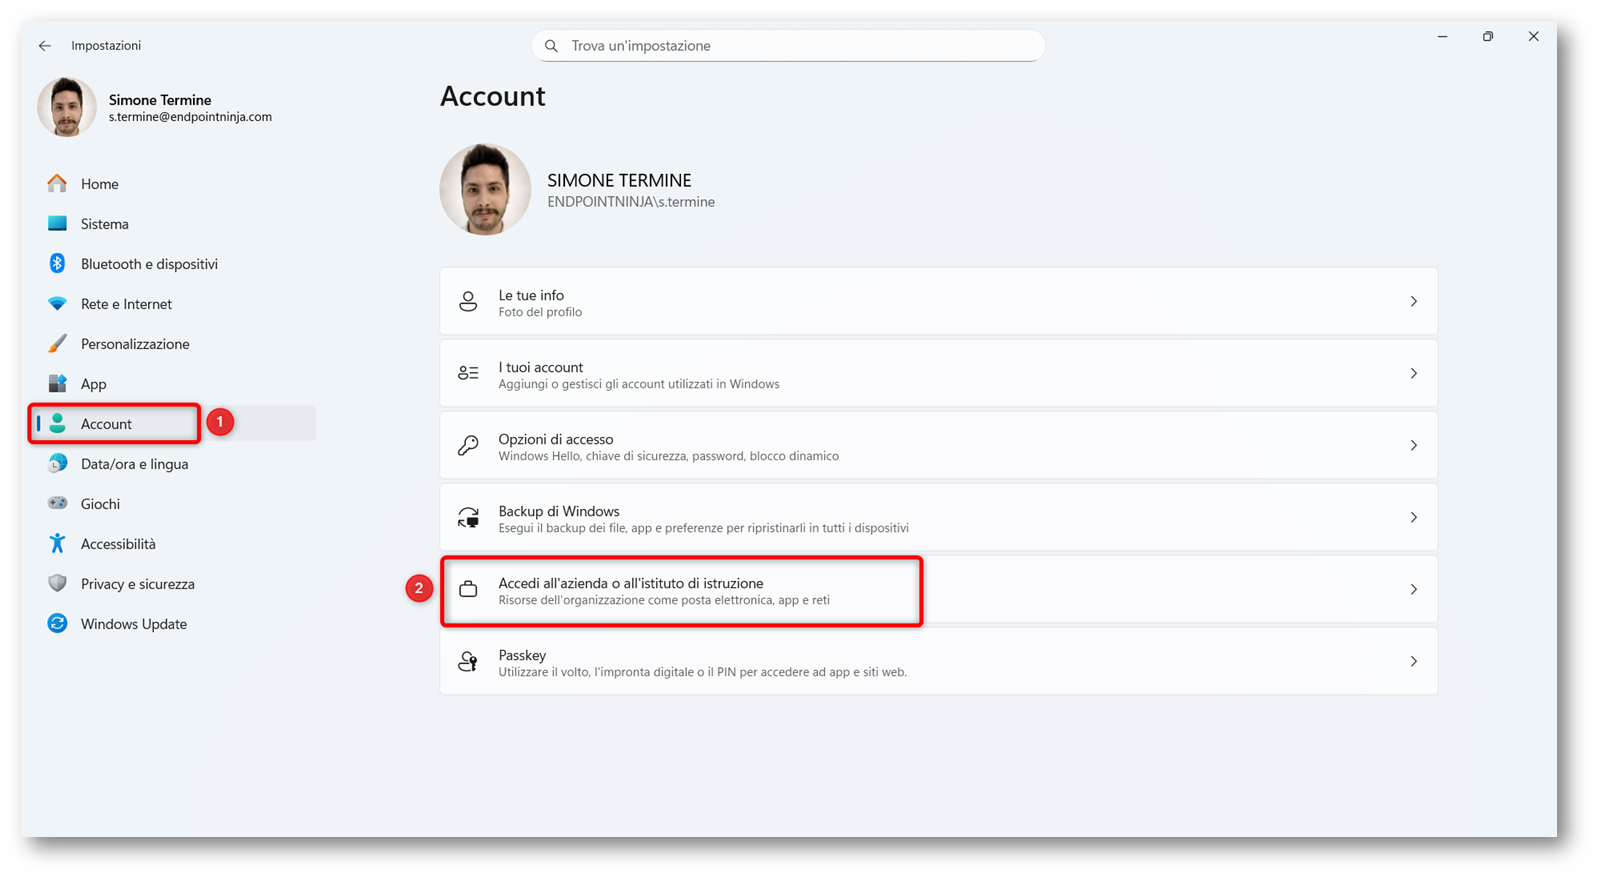Click the Account person icon in sidebar
Image resolution: width=1599 pixels, height=879 pixels.
(57, 423)
